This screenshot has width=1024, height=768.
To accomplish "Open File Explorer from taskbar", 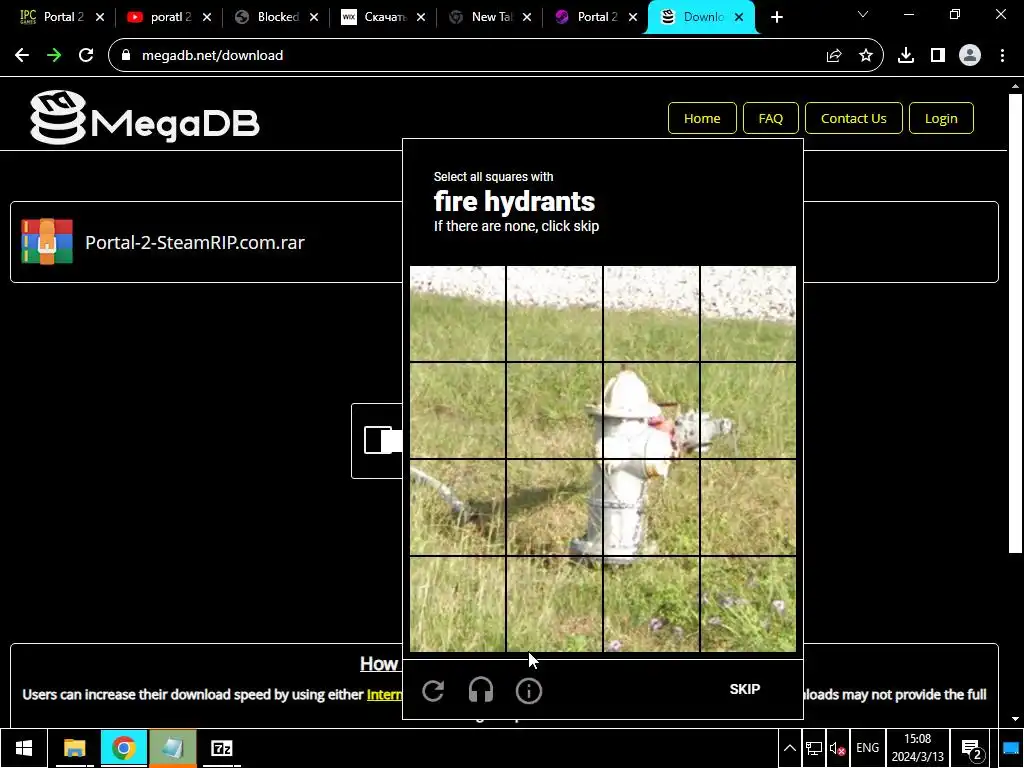I will pos(74,748).
